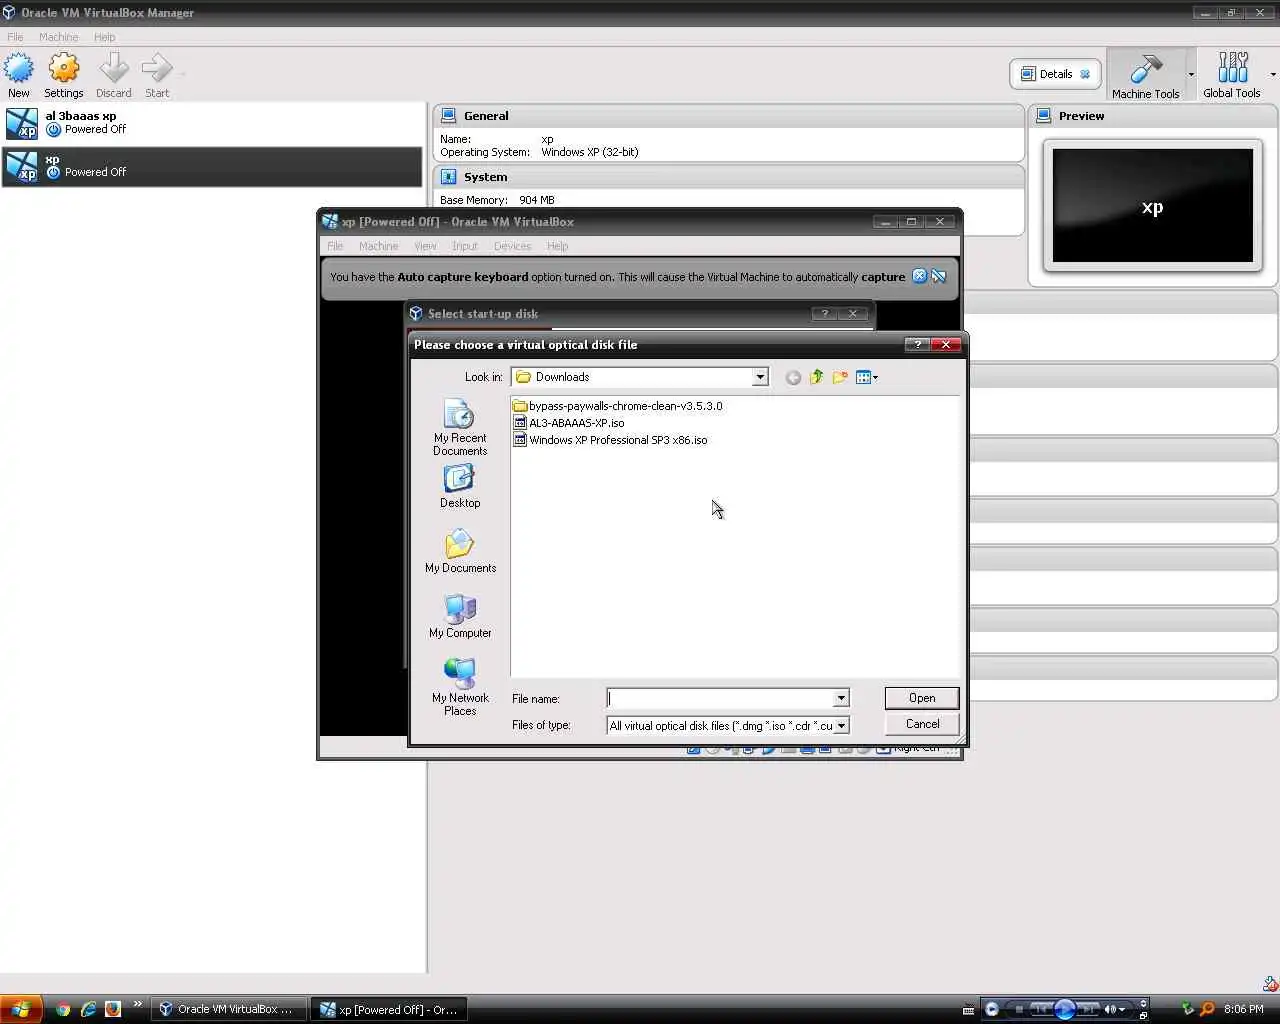1280x1024 pixels.
Task: Click previous track in taskbar media player
Action: pyautogui.click(x=1041, y=1009)
